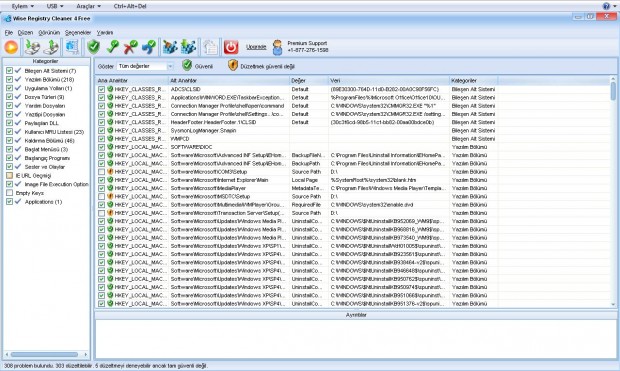The image size is (620, 371).
Task: Select the 'Software\Microsoft\Internet Explorer\Main' row
Action: click(353, 180)
